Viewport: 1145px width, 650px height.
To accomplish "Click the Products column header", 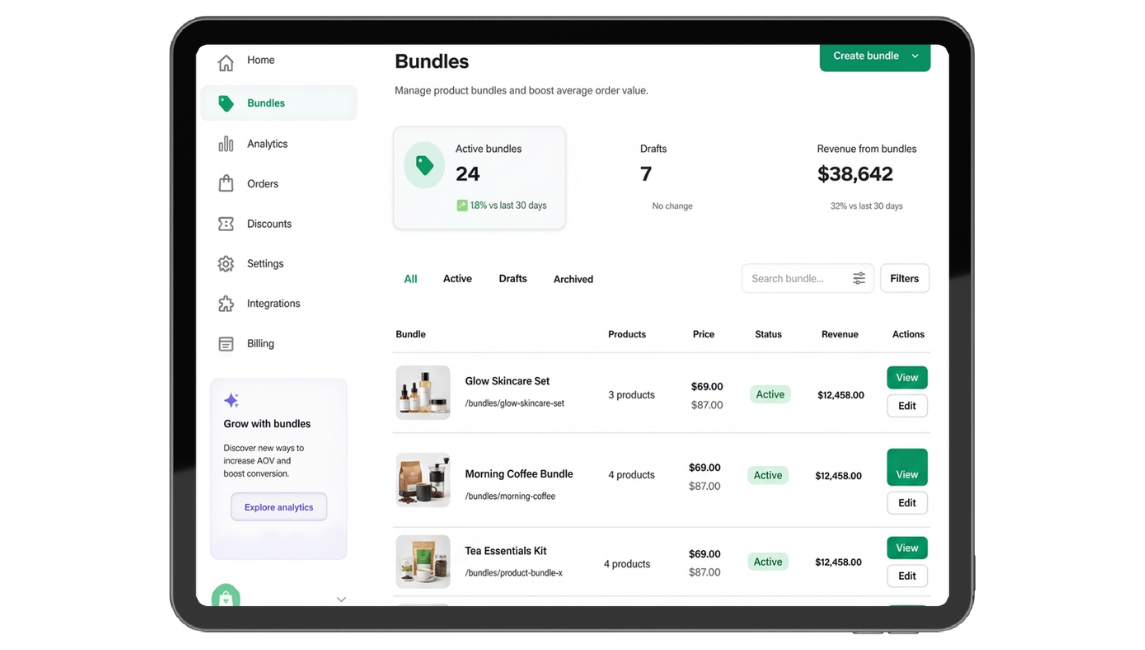I will click(627, 334).
